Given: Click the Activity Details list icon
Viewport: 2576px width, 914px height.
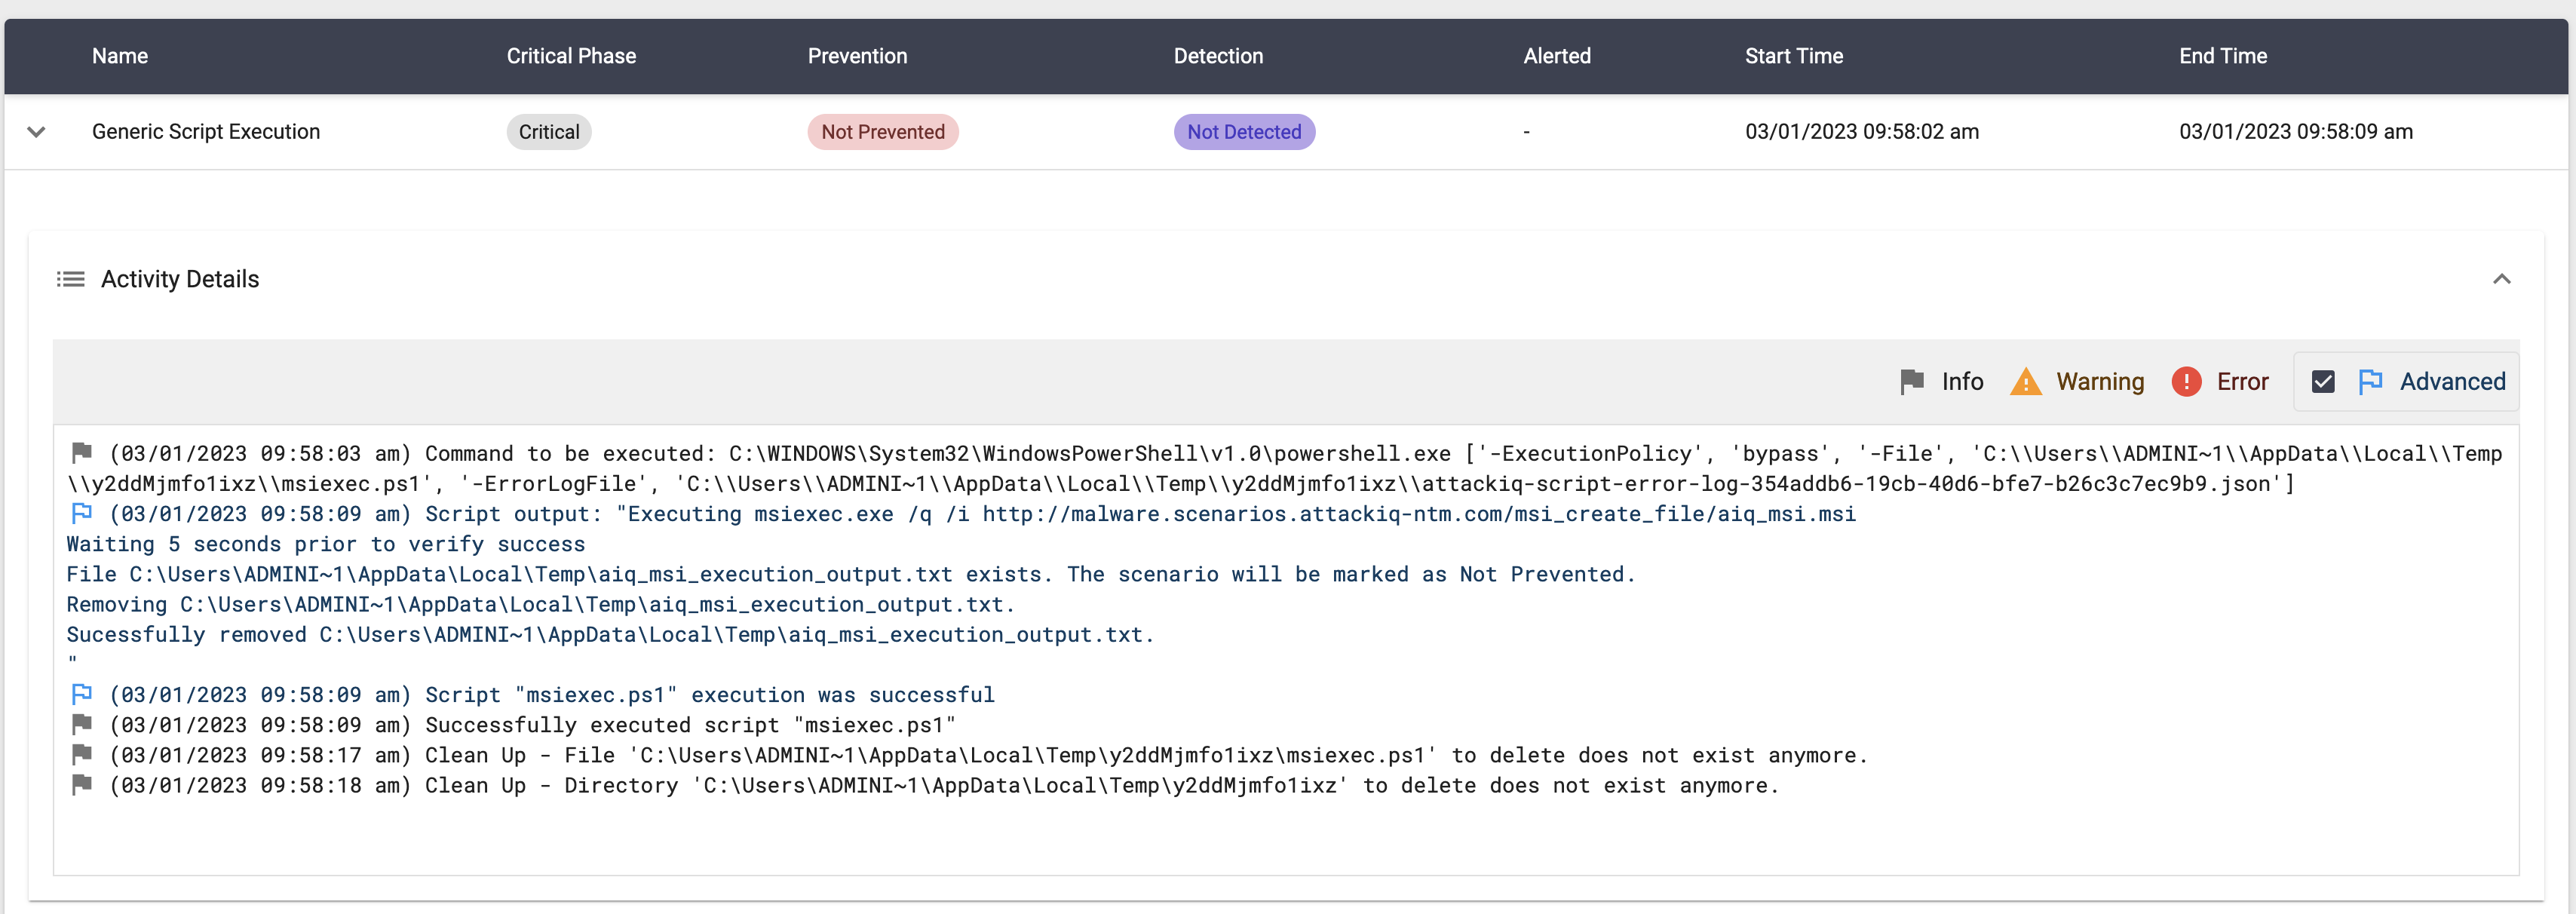Looking at the screenshot, I should 70,279.
